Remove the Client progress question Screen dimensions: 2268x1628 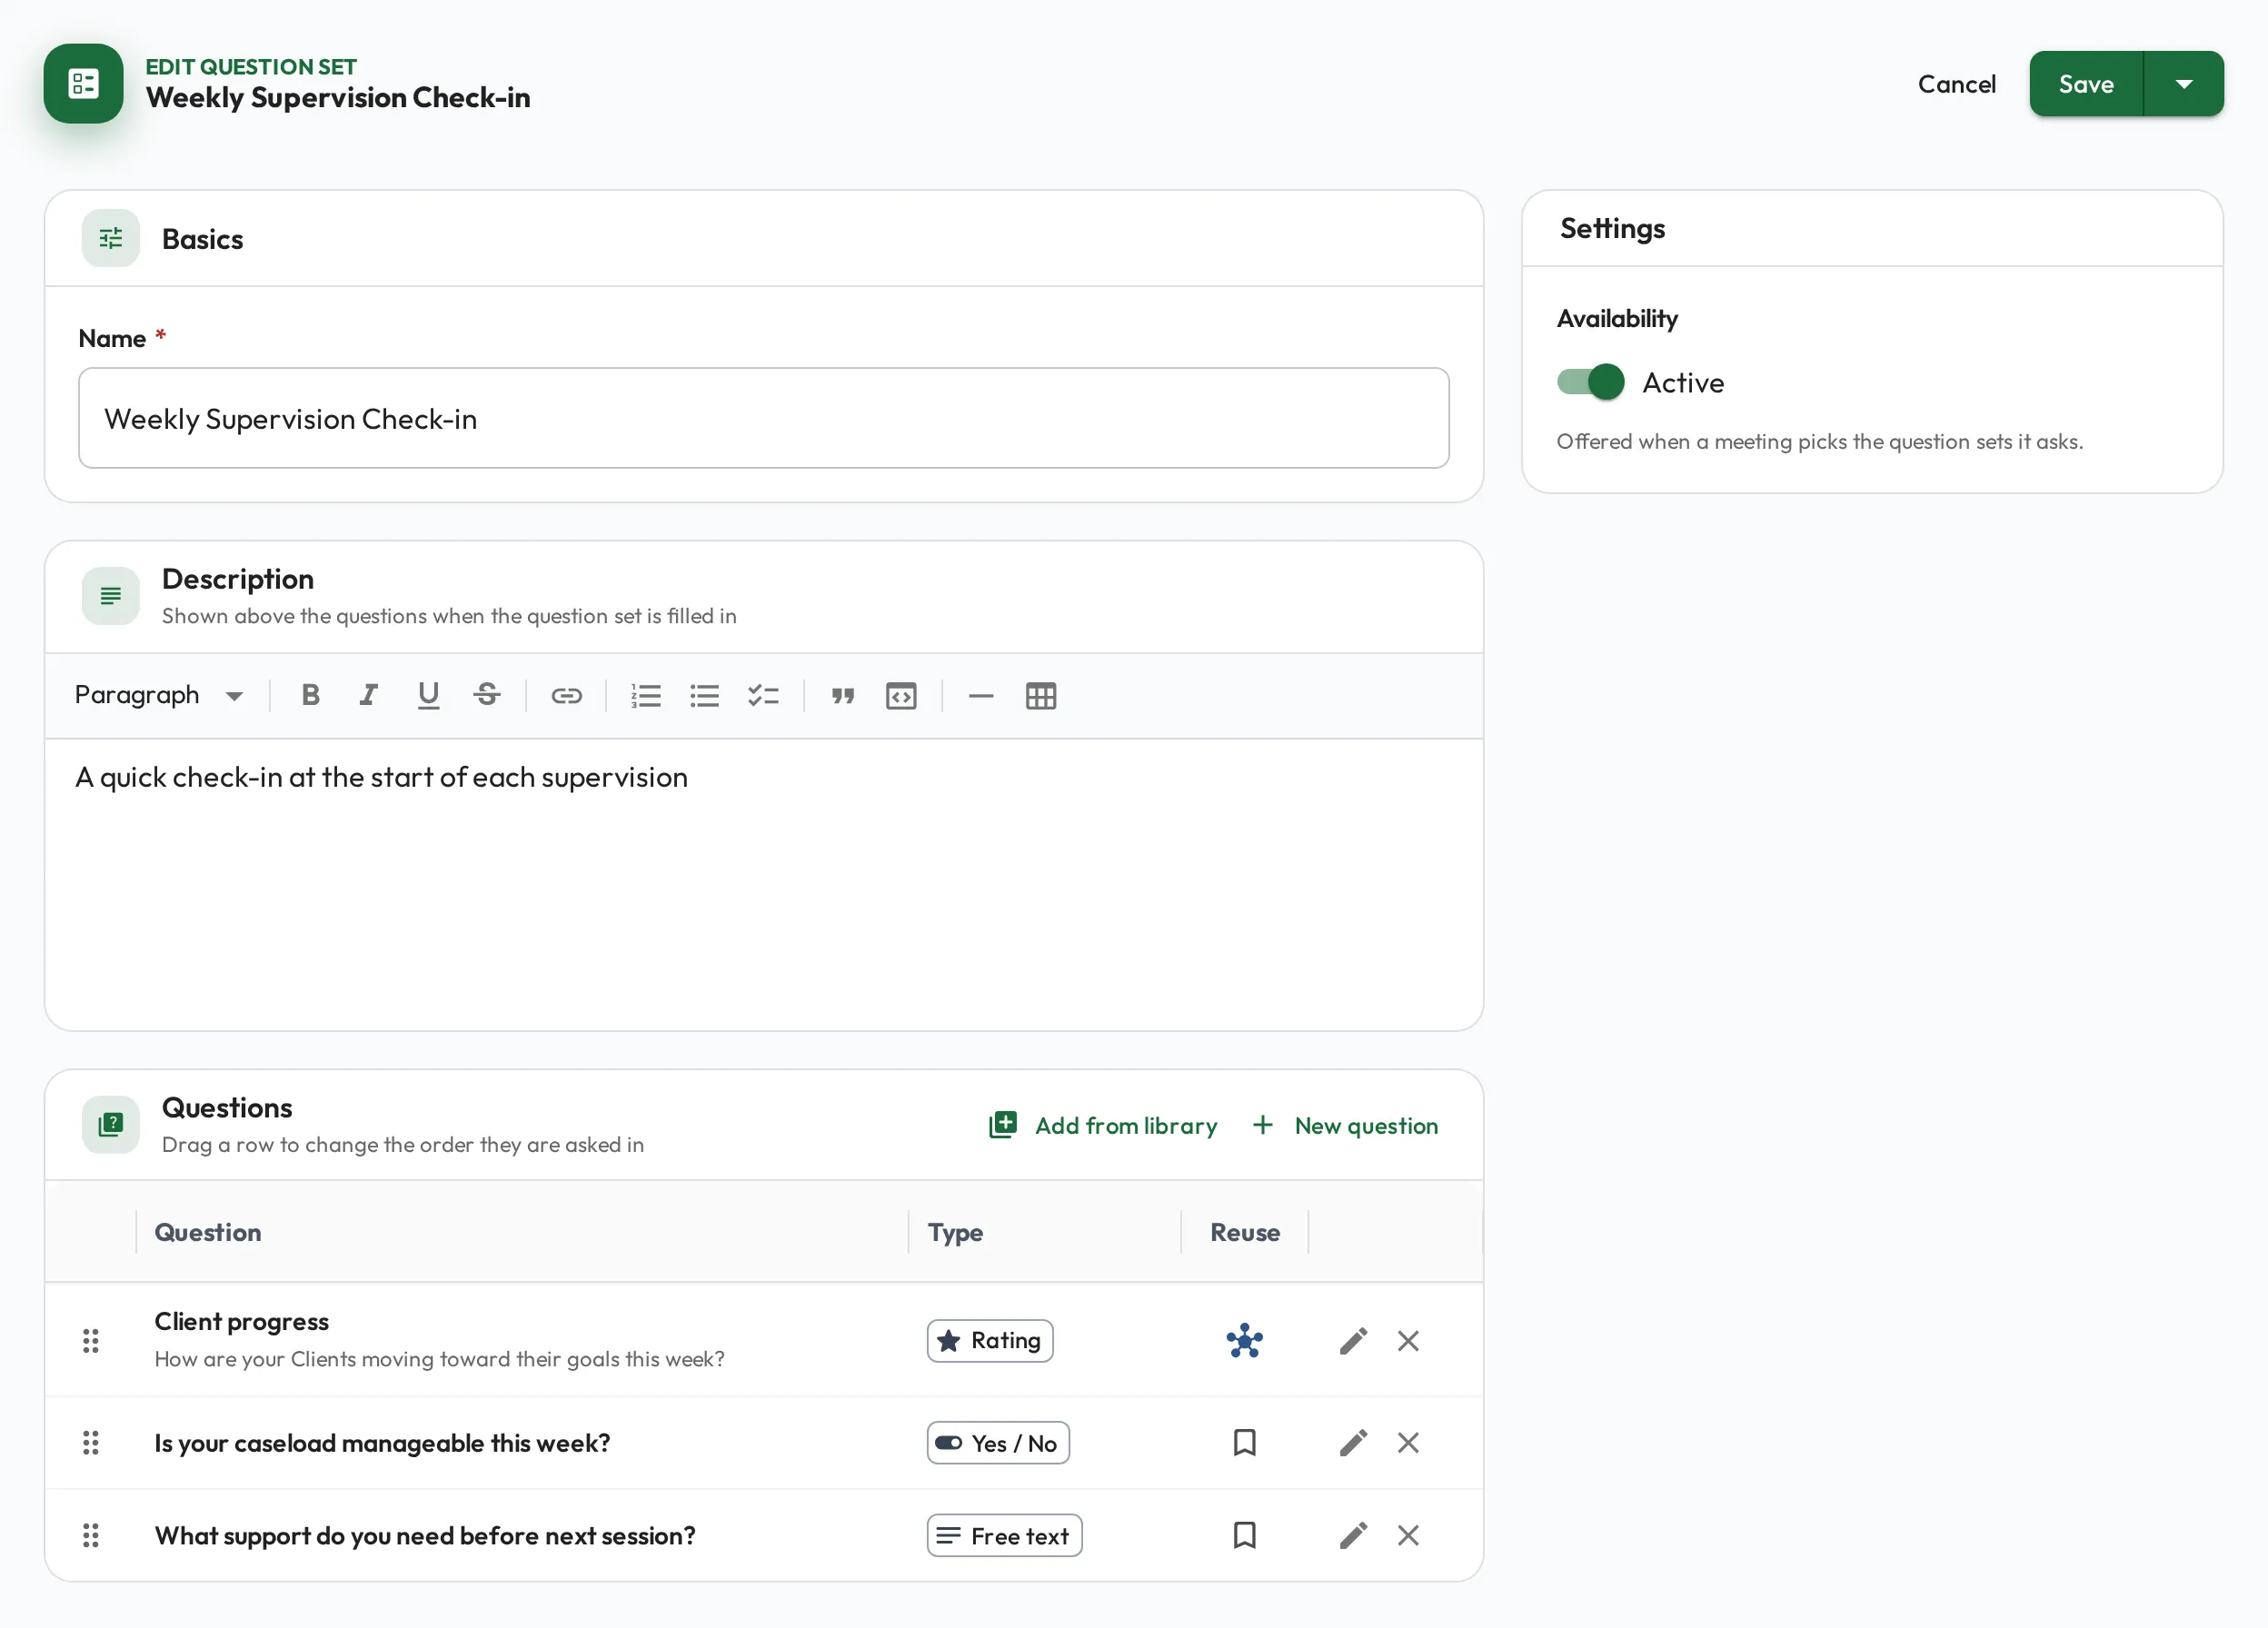point(1408,1341)
